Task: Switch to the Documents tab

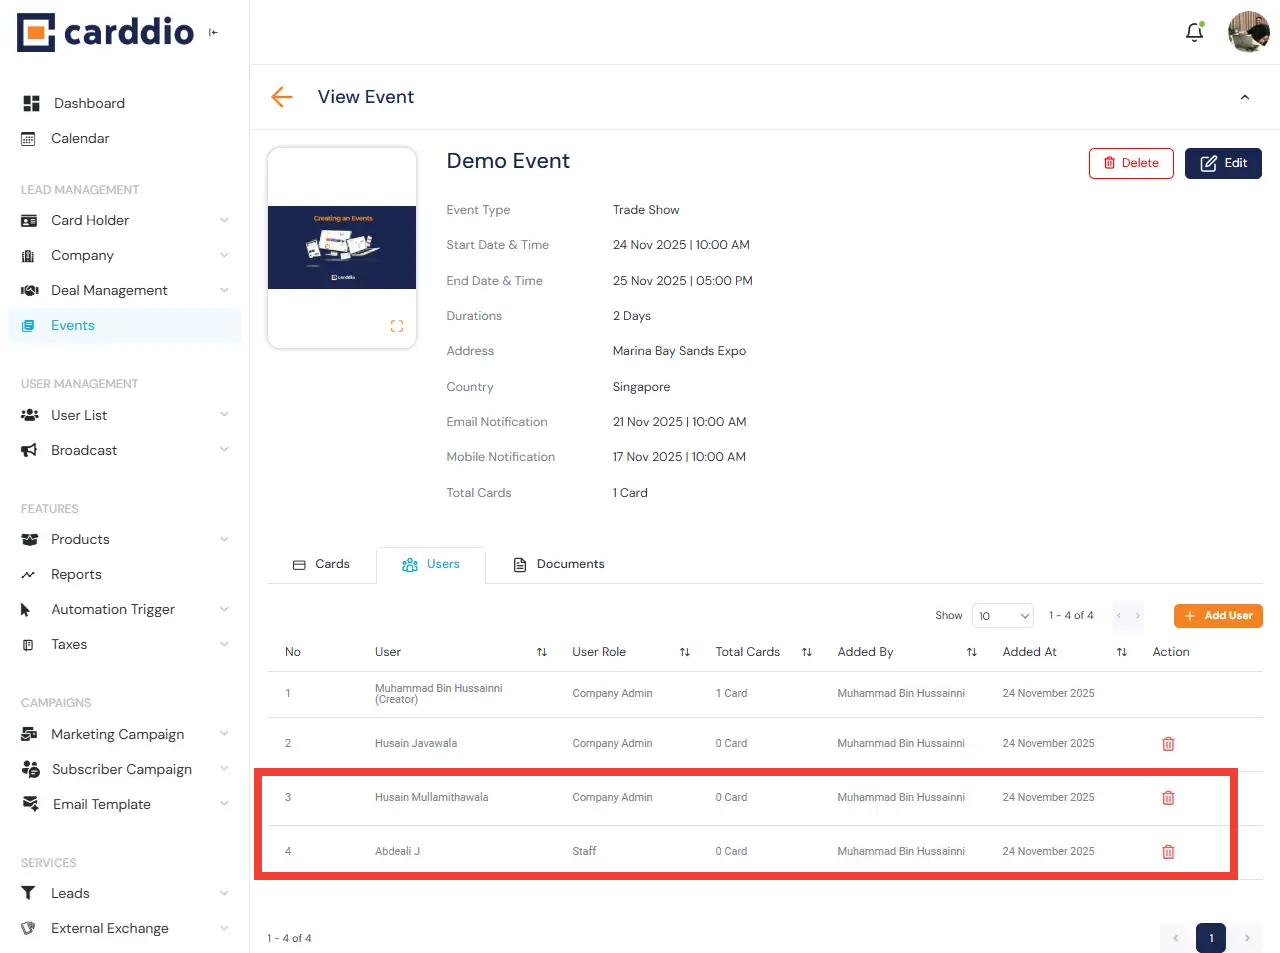Action: [559, 564]
